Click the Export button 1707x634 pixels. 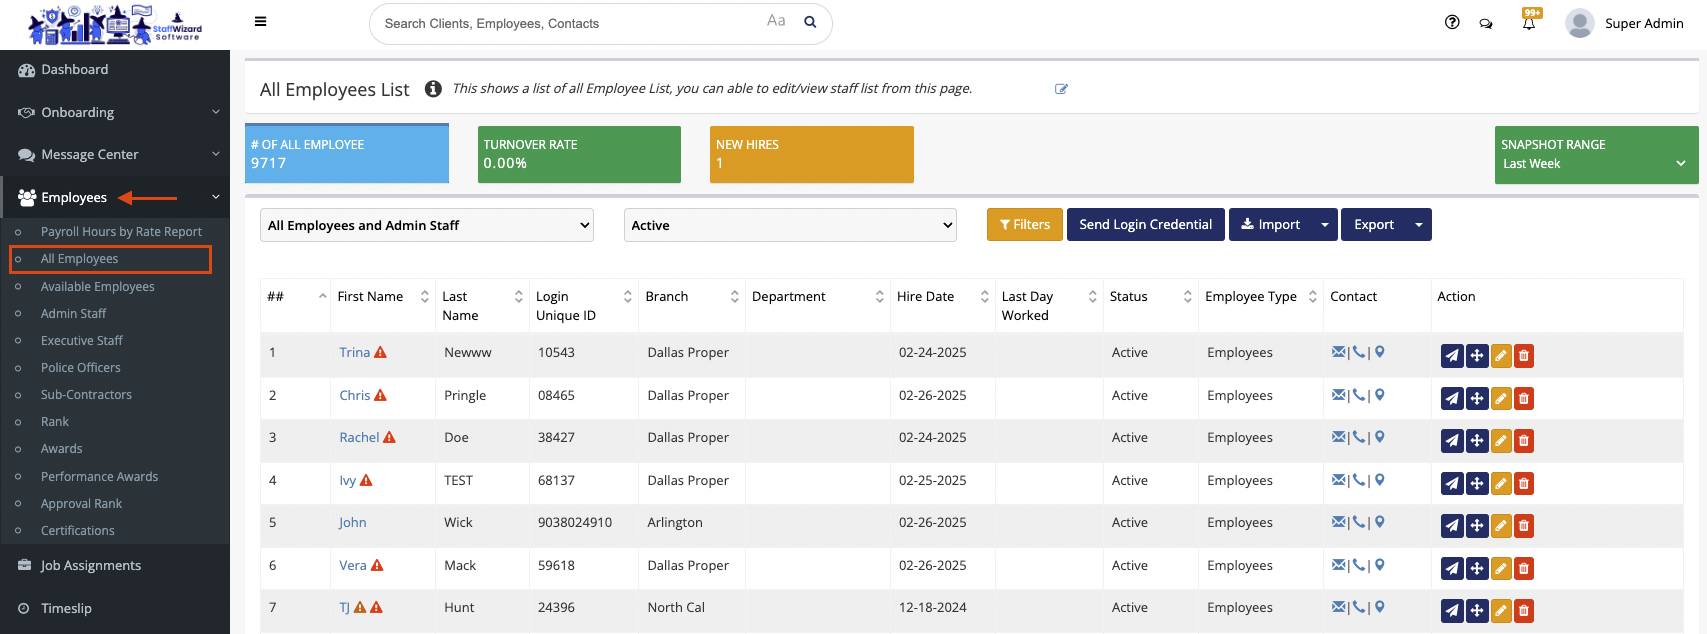[x=1374, y=225]
